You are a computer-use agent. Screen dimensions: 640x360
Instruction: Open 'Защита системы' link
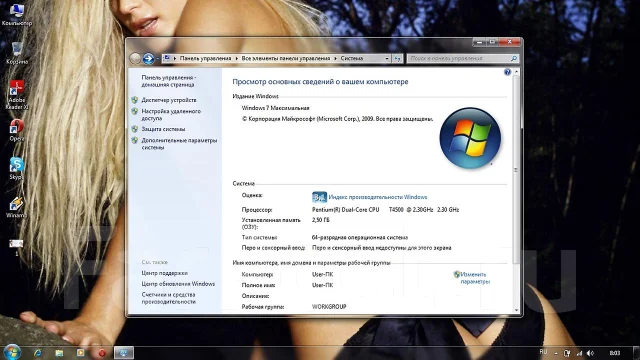pyautogui.click(x=163, y=129)
